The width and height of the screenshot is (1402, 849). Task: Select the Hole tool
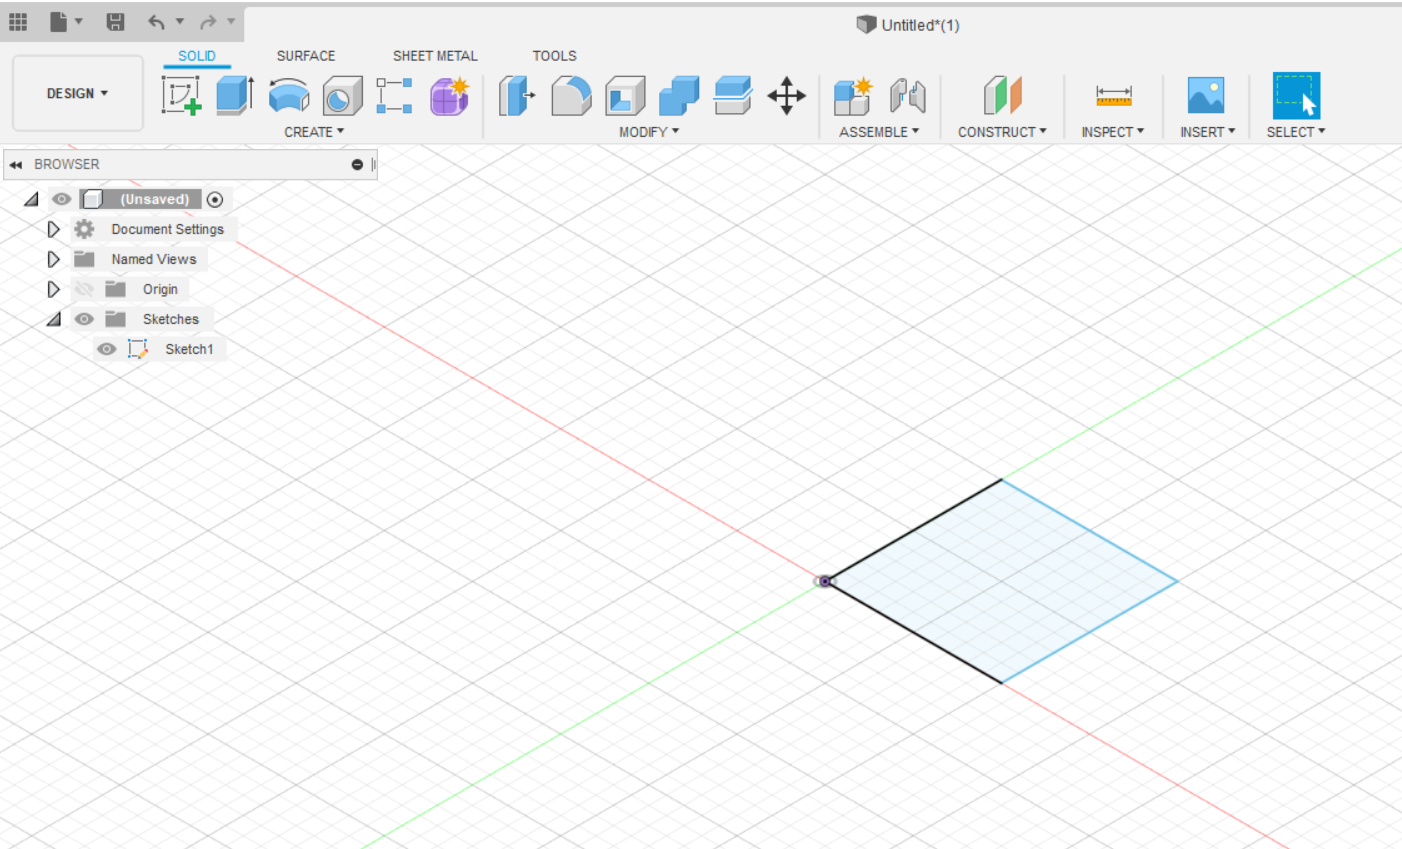(342, 96)
